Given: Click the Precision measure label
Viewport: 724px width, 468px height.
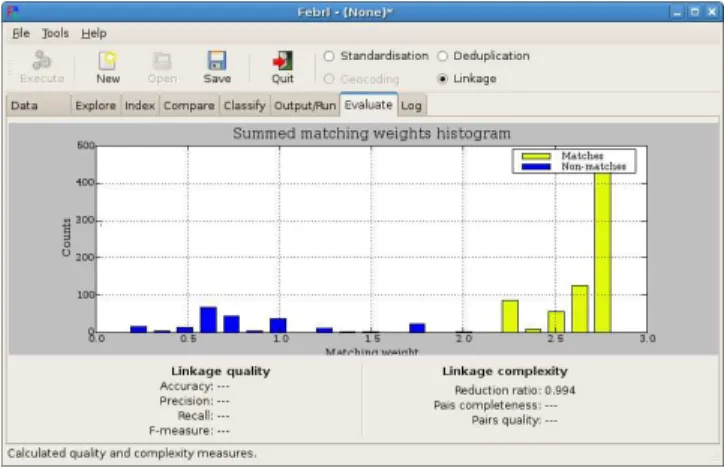Looking at the screenshot, I should 187,401.
